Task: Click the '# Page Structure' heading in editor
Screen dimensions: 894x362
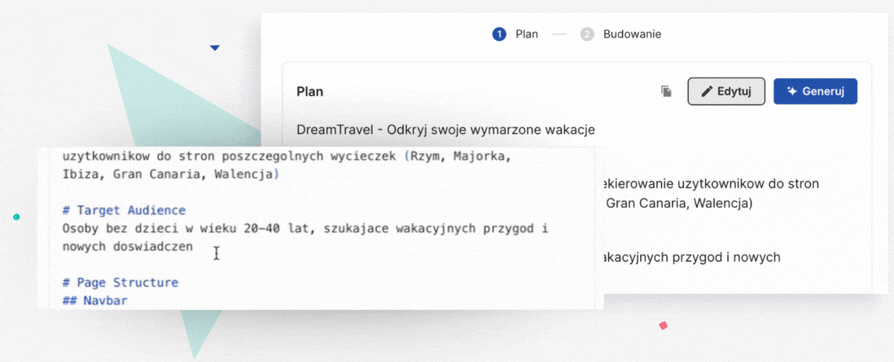Action: (x=120, y=283)
